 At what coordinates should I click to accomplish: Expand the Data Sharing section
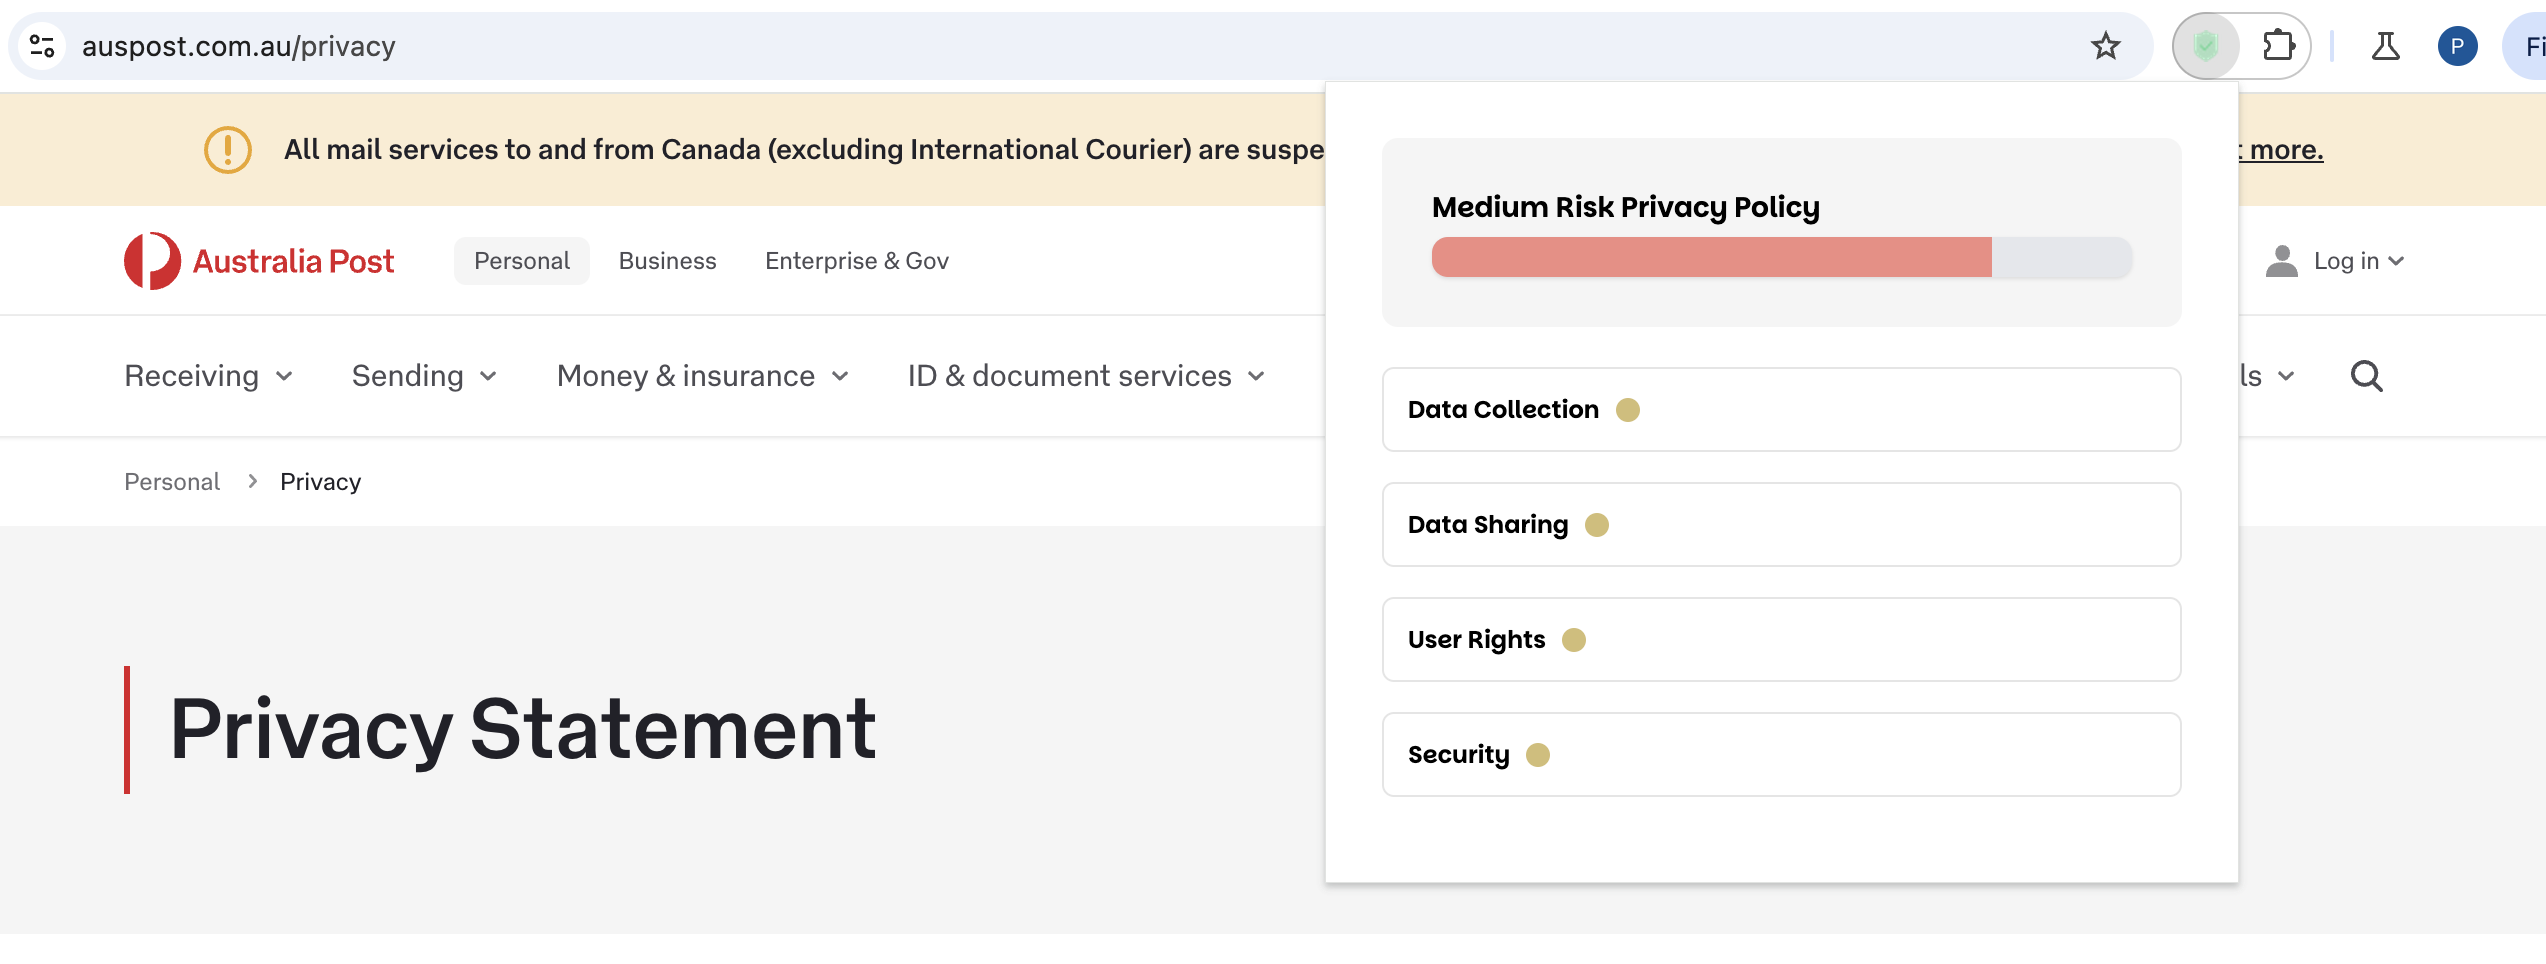[1780, 525]
